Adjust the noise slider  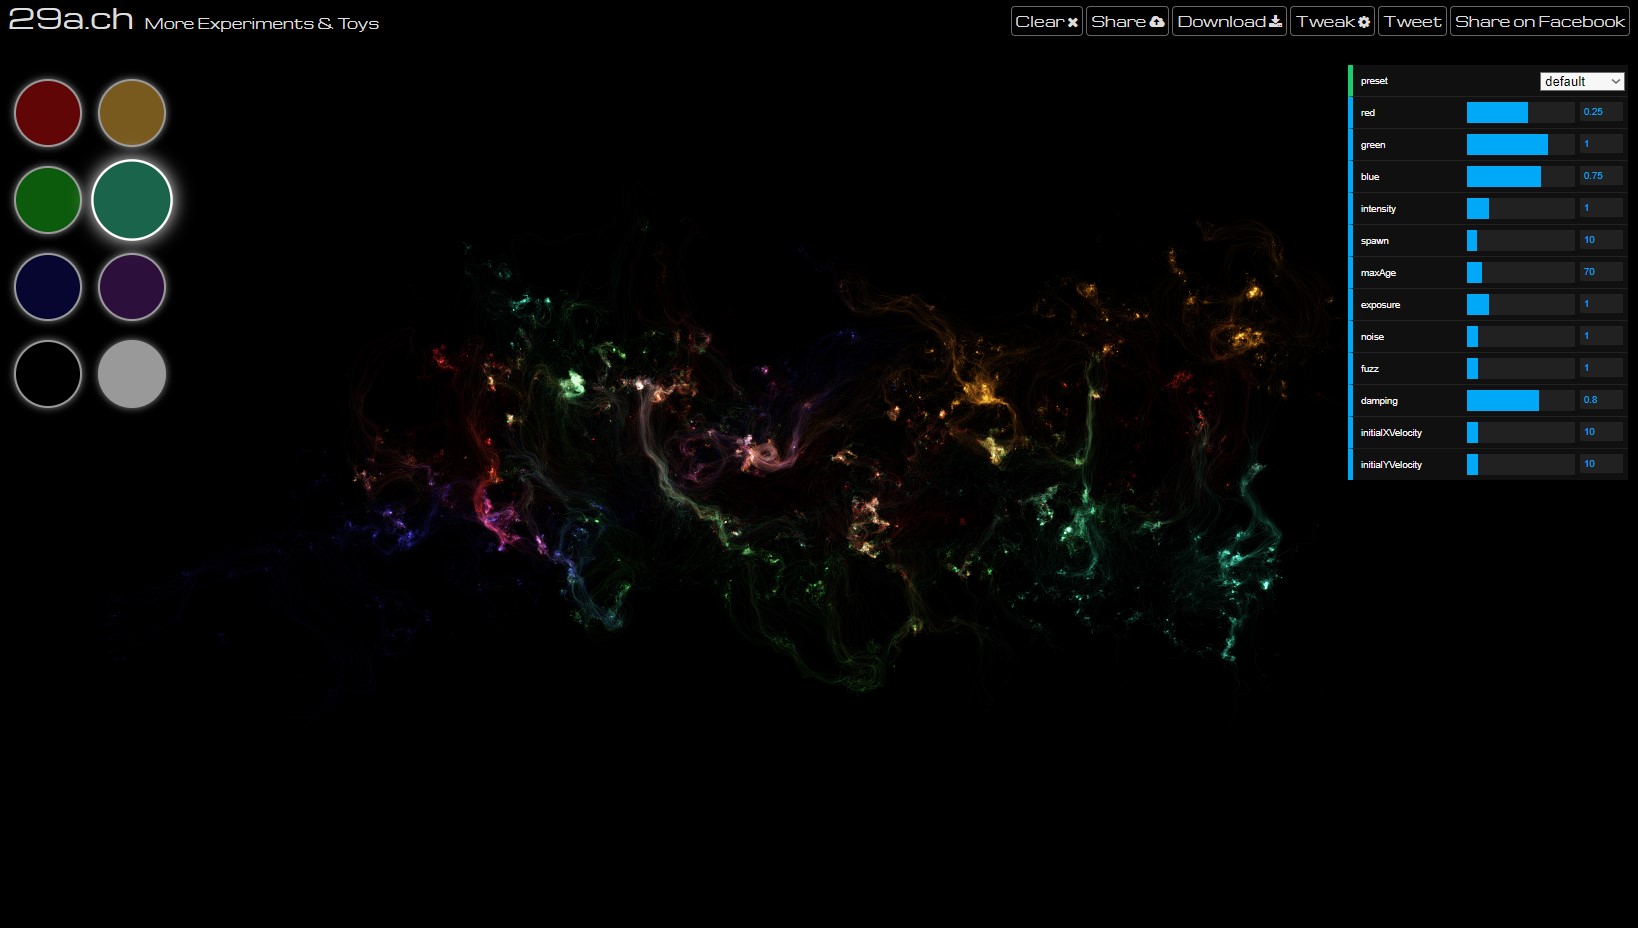[1521, 337]
